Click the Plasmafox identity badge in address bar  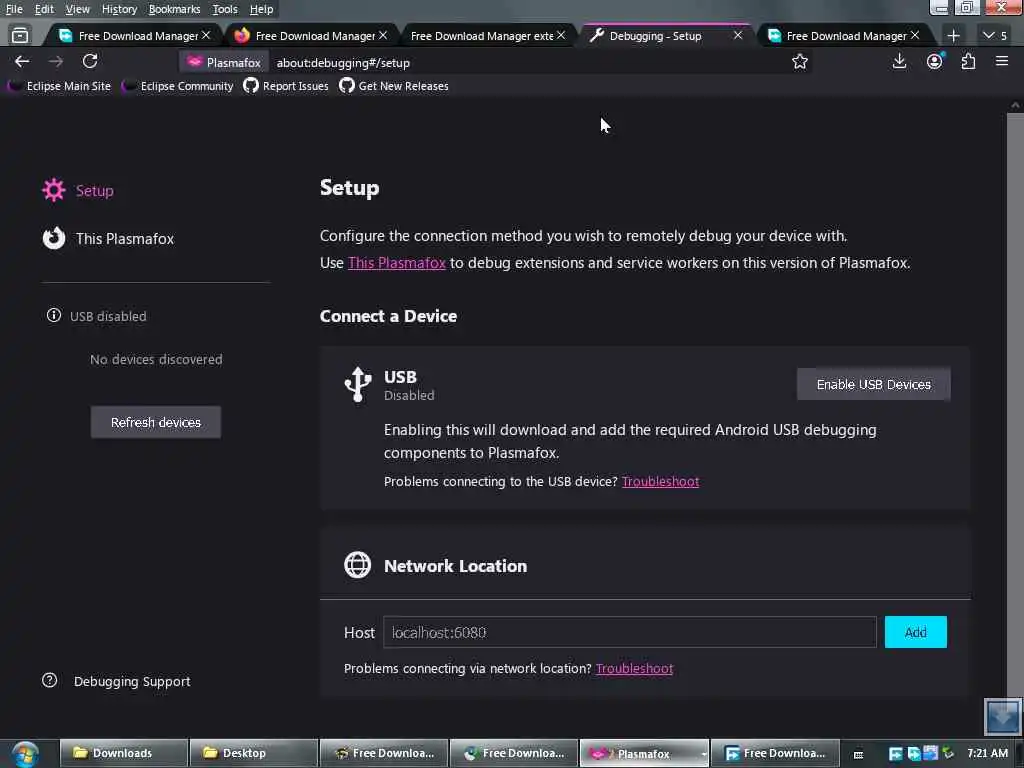(224, 63)
